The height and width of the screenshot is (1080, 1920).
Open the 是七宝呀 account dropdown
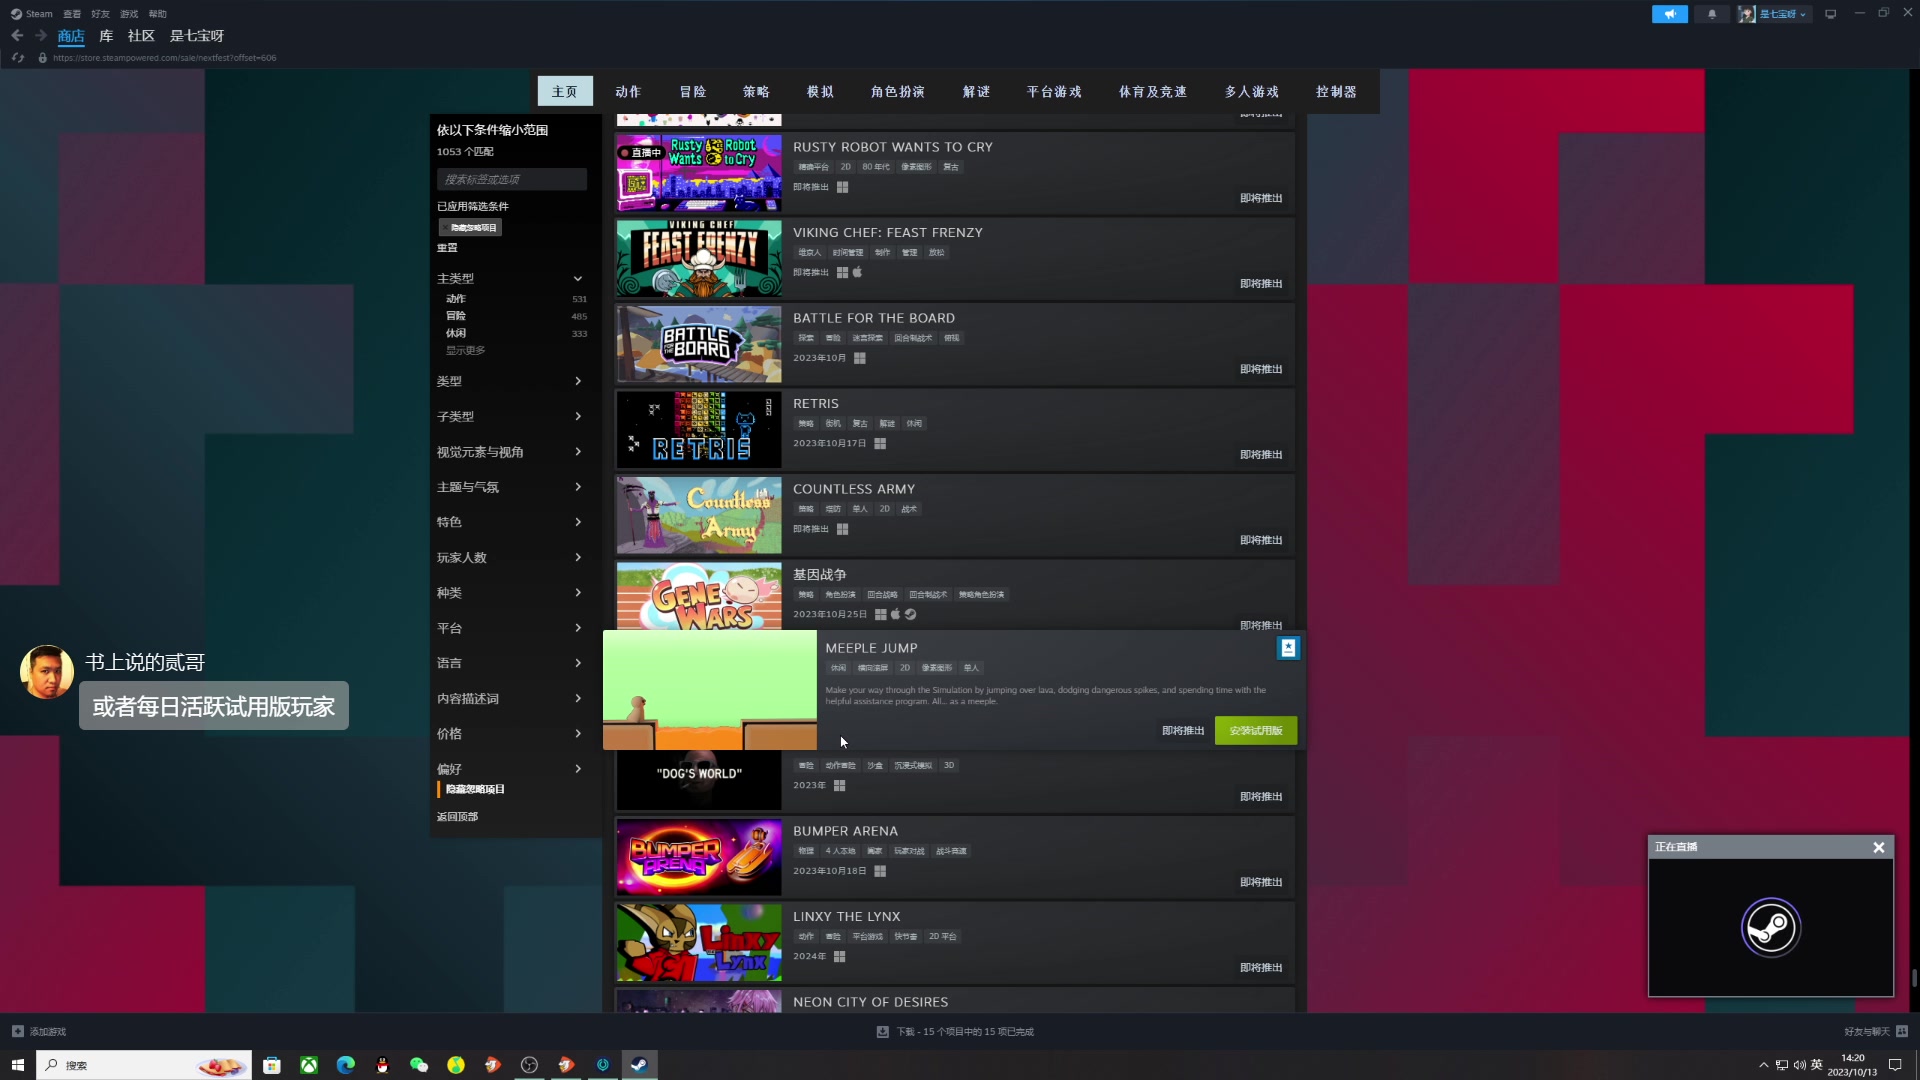coord(1775,14)
